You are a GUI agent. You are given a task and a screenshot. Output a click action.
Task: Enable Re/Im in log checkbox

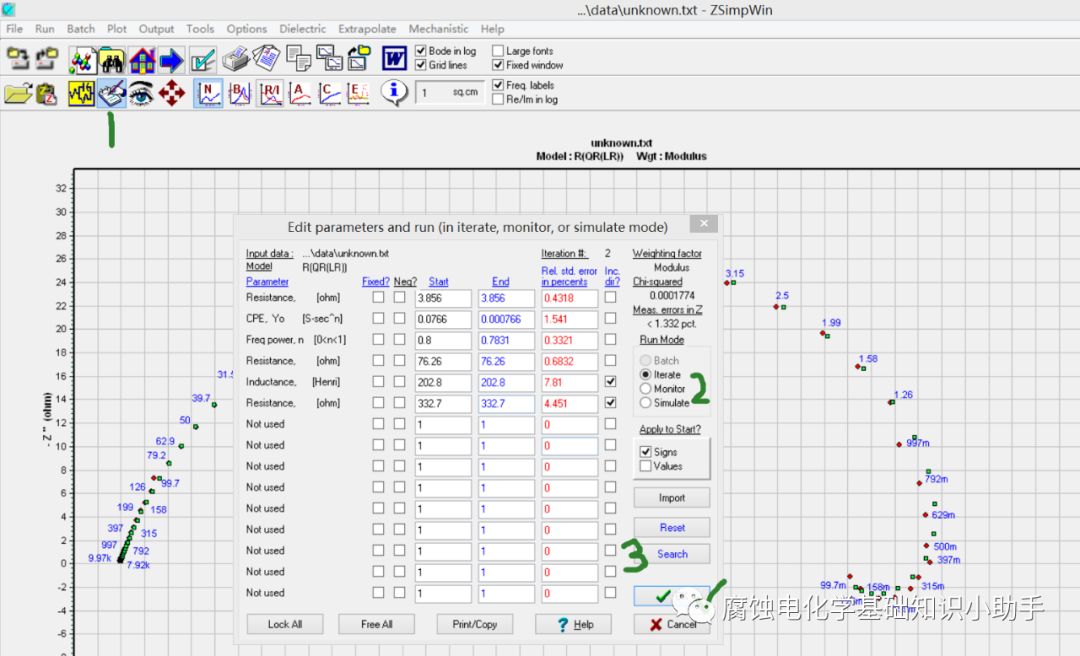click(x=498, y=99)
